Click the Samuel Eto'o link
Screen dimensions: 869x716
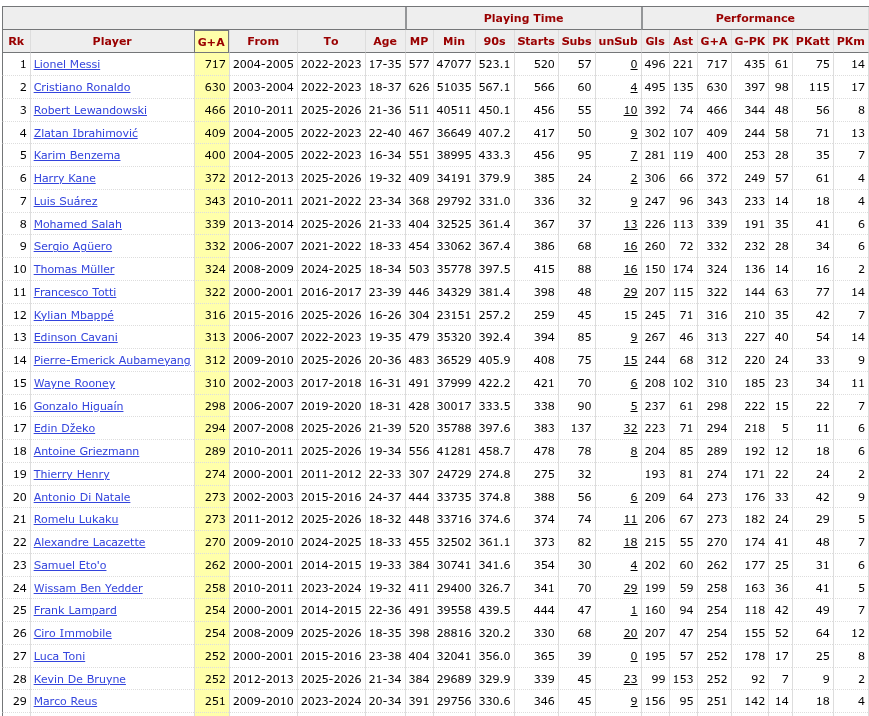70,565
